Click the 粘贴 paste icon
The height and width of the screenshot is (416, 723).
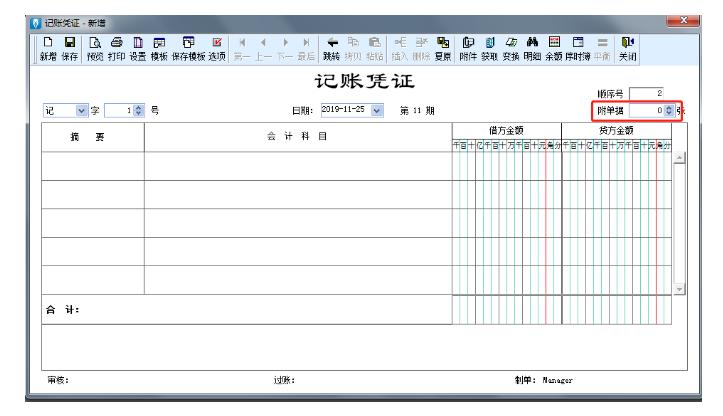(x=375, y=48)
